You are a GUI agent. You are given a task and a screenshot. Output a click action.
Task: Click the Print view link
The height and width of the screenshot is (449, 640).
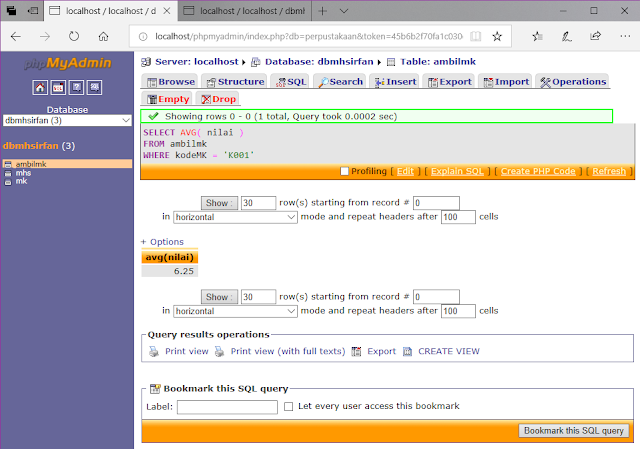pyautogui.click(x=187, y=351)
